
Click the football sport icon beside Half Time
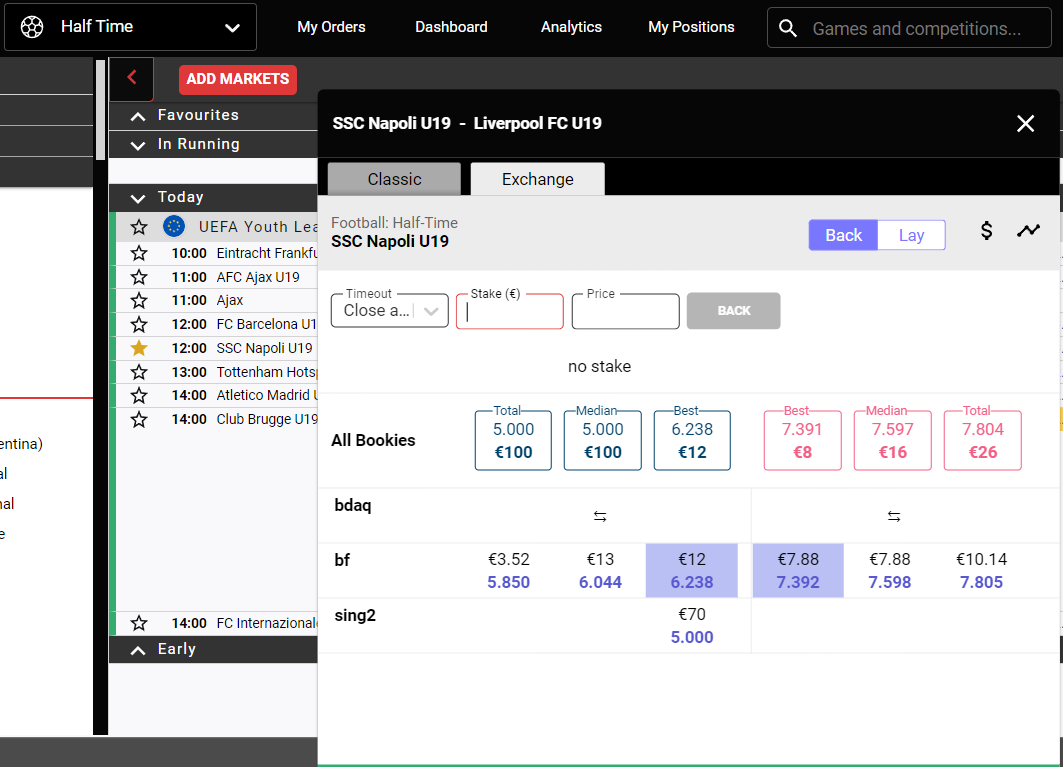[x=32, y=26]
